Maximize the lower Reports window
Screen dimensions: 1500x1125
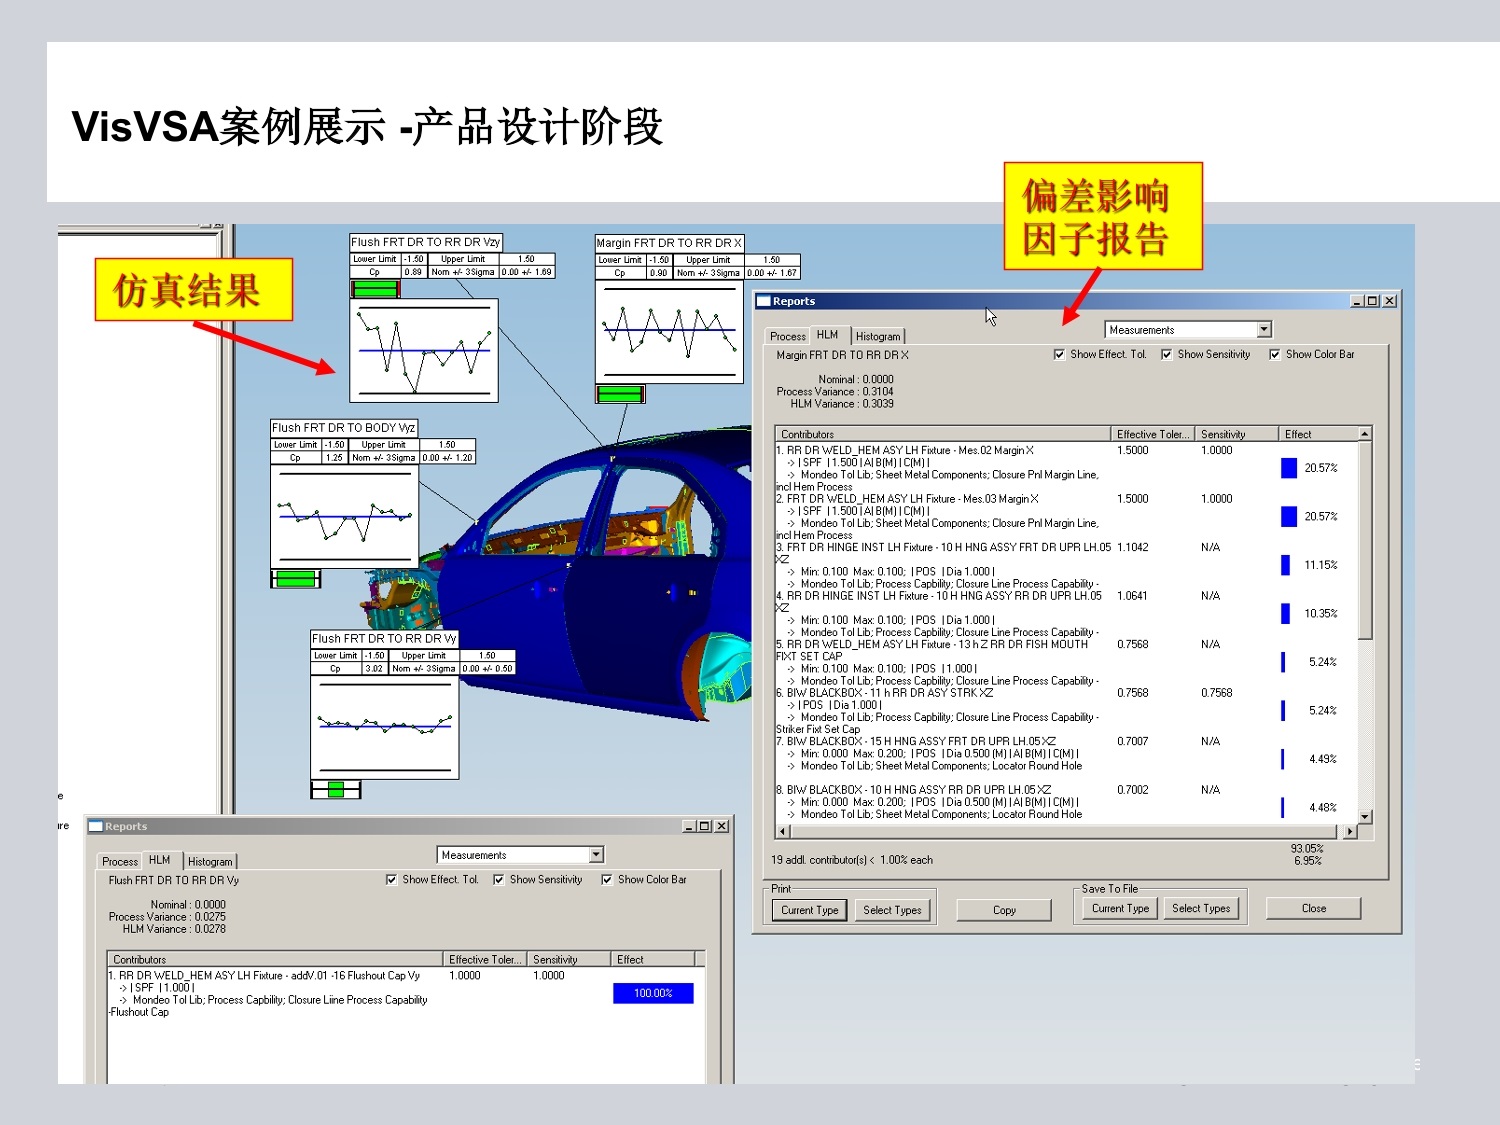[704, 826]
